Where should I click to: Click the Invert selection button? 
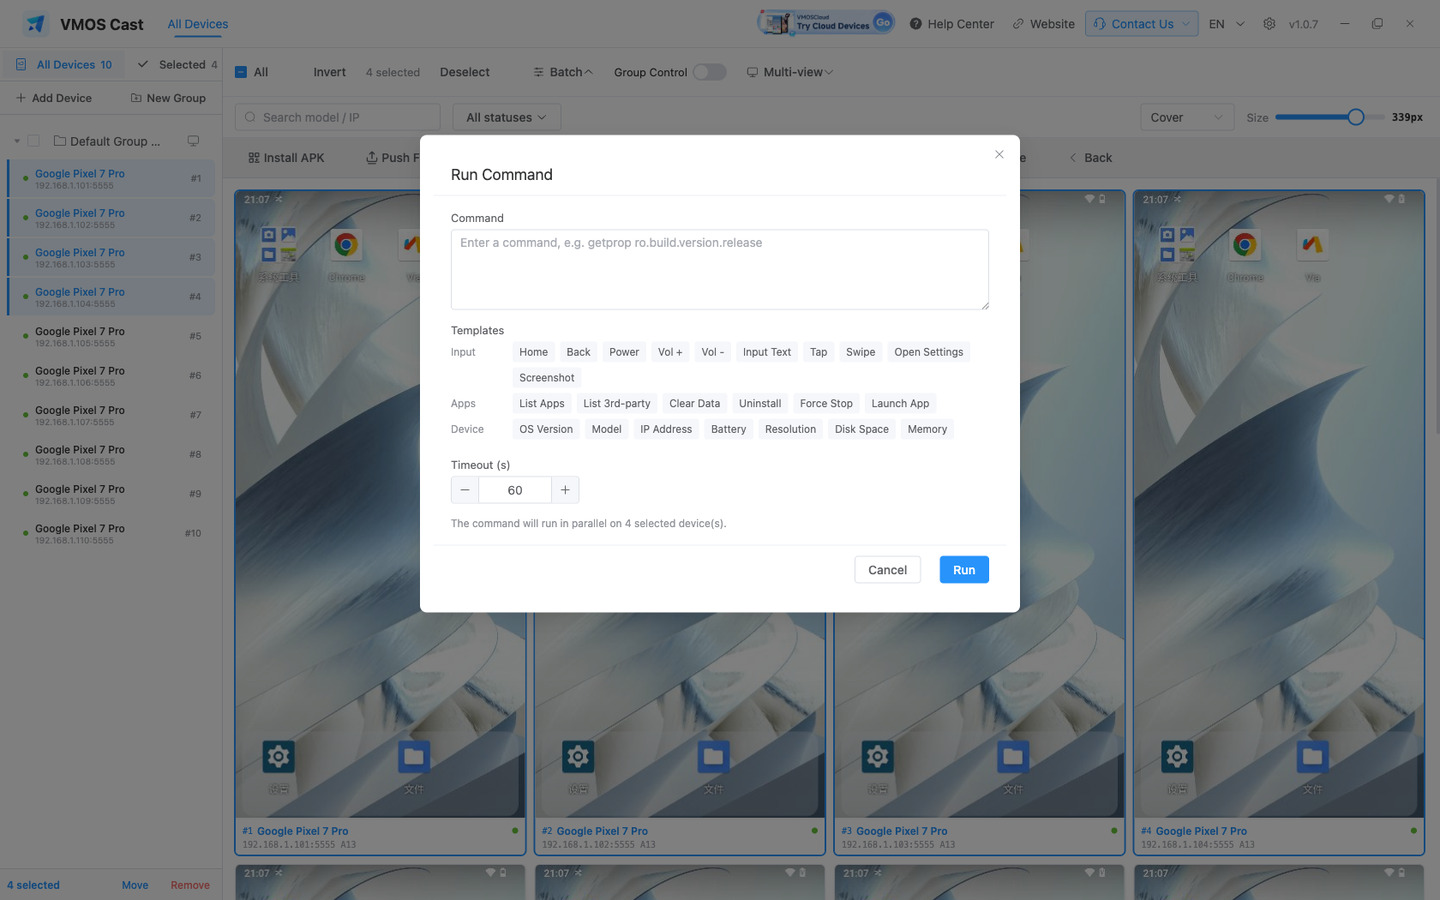(x=329, y=72)
